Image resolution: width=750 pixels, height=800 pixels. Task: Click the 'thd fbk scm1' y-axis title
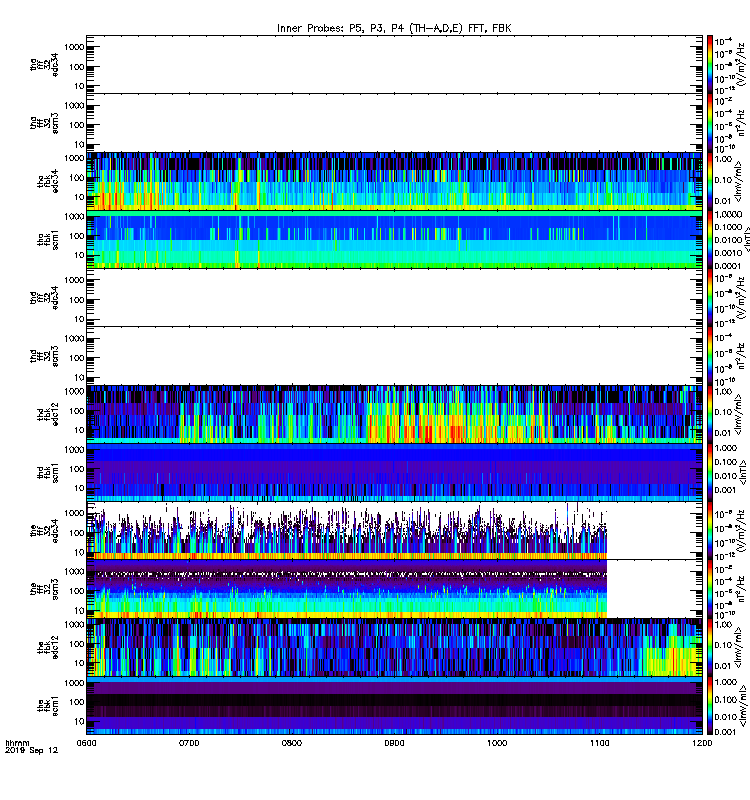(47, 473)
